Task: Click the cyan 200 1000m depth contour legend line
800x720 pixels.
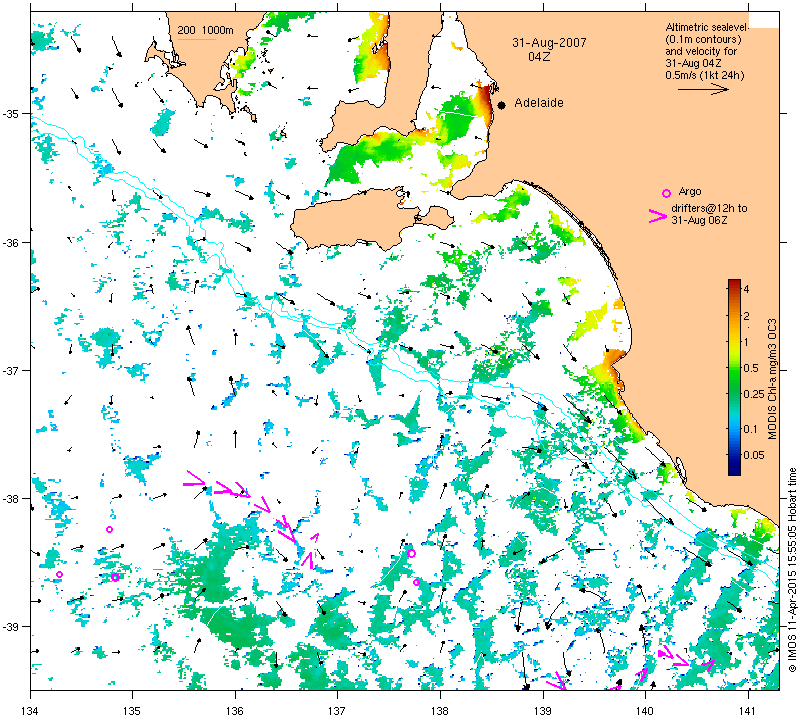Action: point(196,39)
